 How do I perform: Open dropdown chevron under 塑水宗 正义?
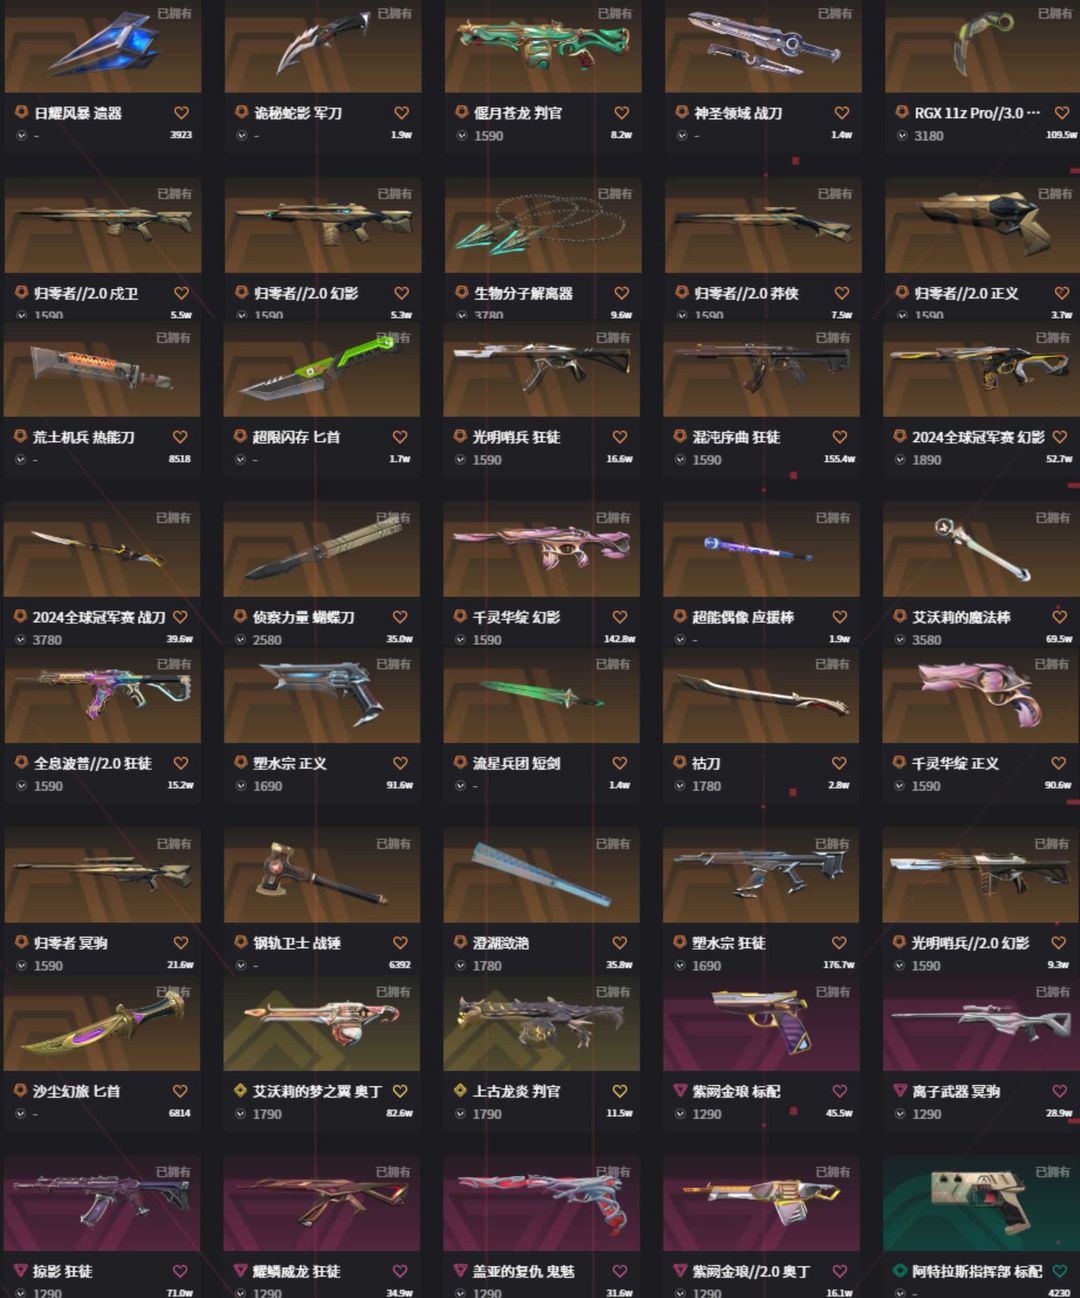[x=241, y=786]
